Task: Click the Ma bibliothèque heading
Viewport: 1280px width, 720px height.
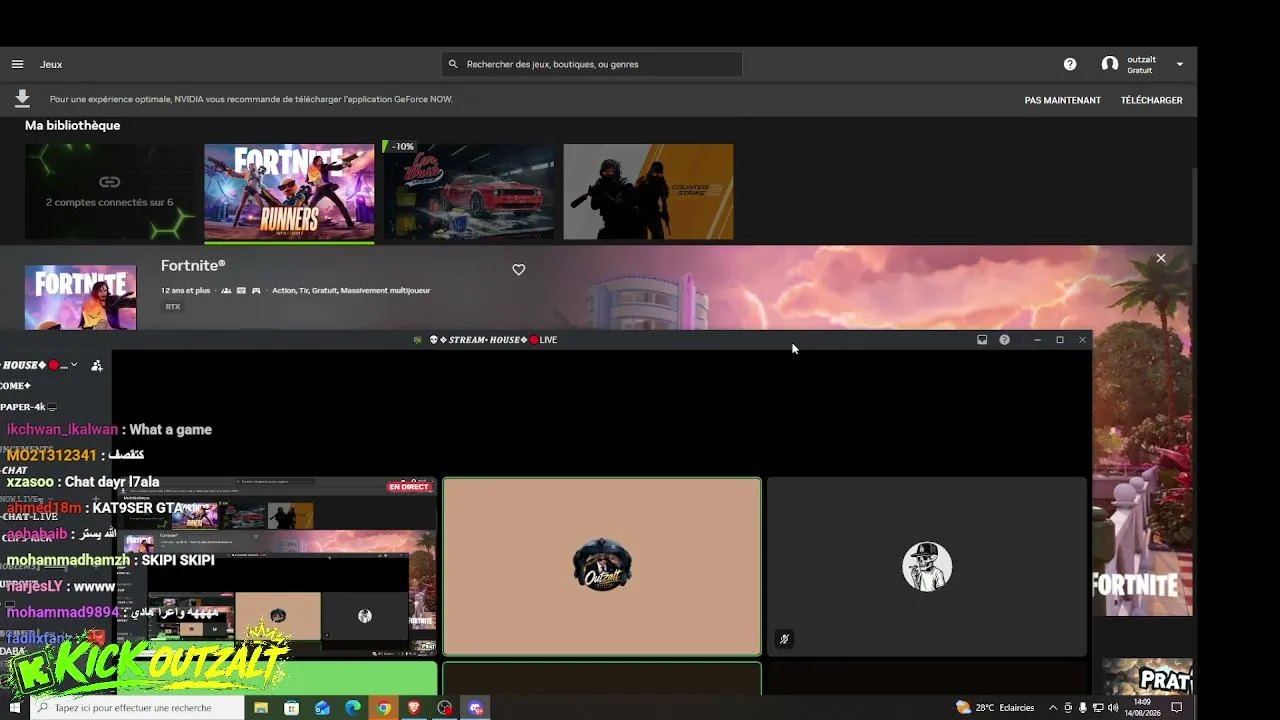Action: 72,125
